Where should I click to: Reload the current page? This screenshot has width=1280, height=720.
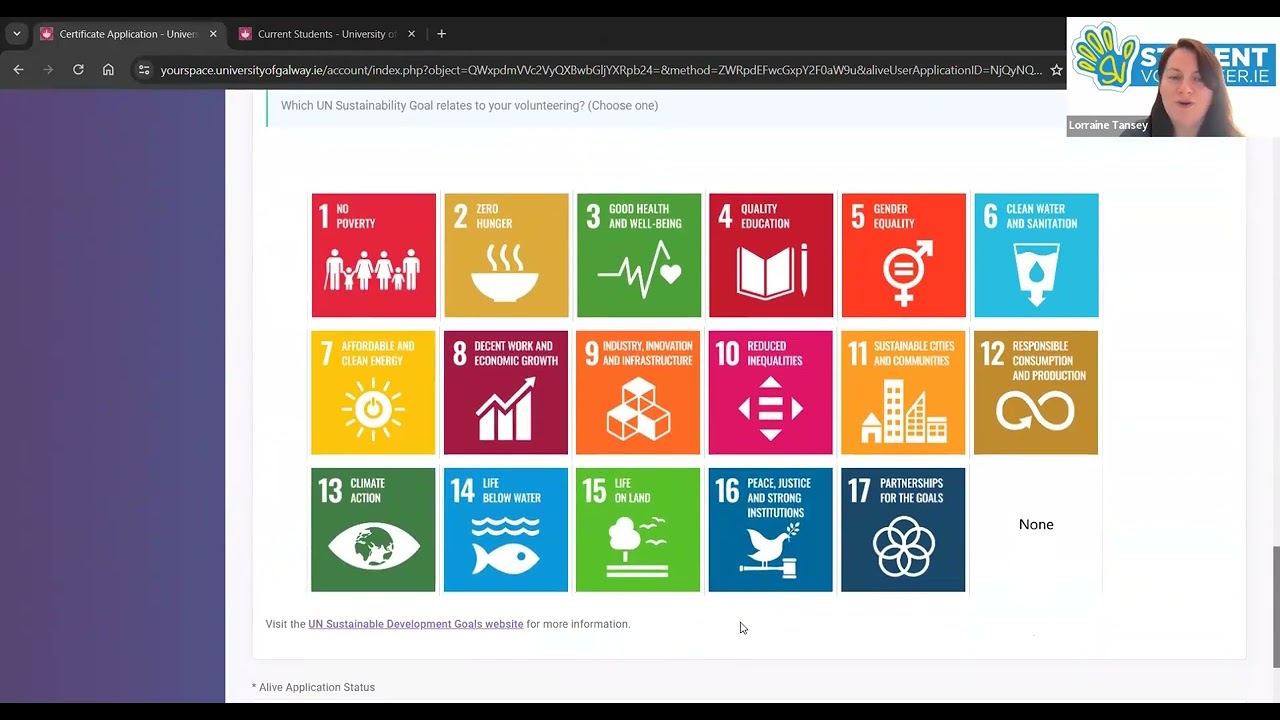coord(78,70)
